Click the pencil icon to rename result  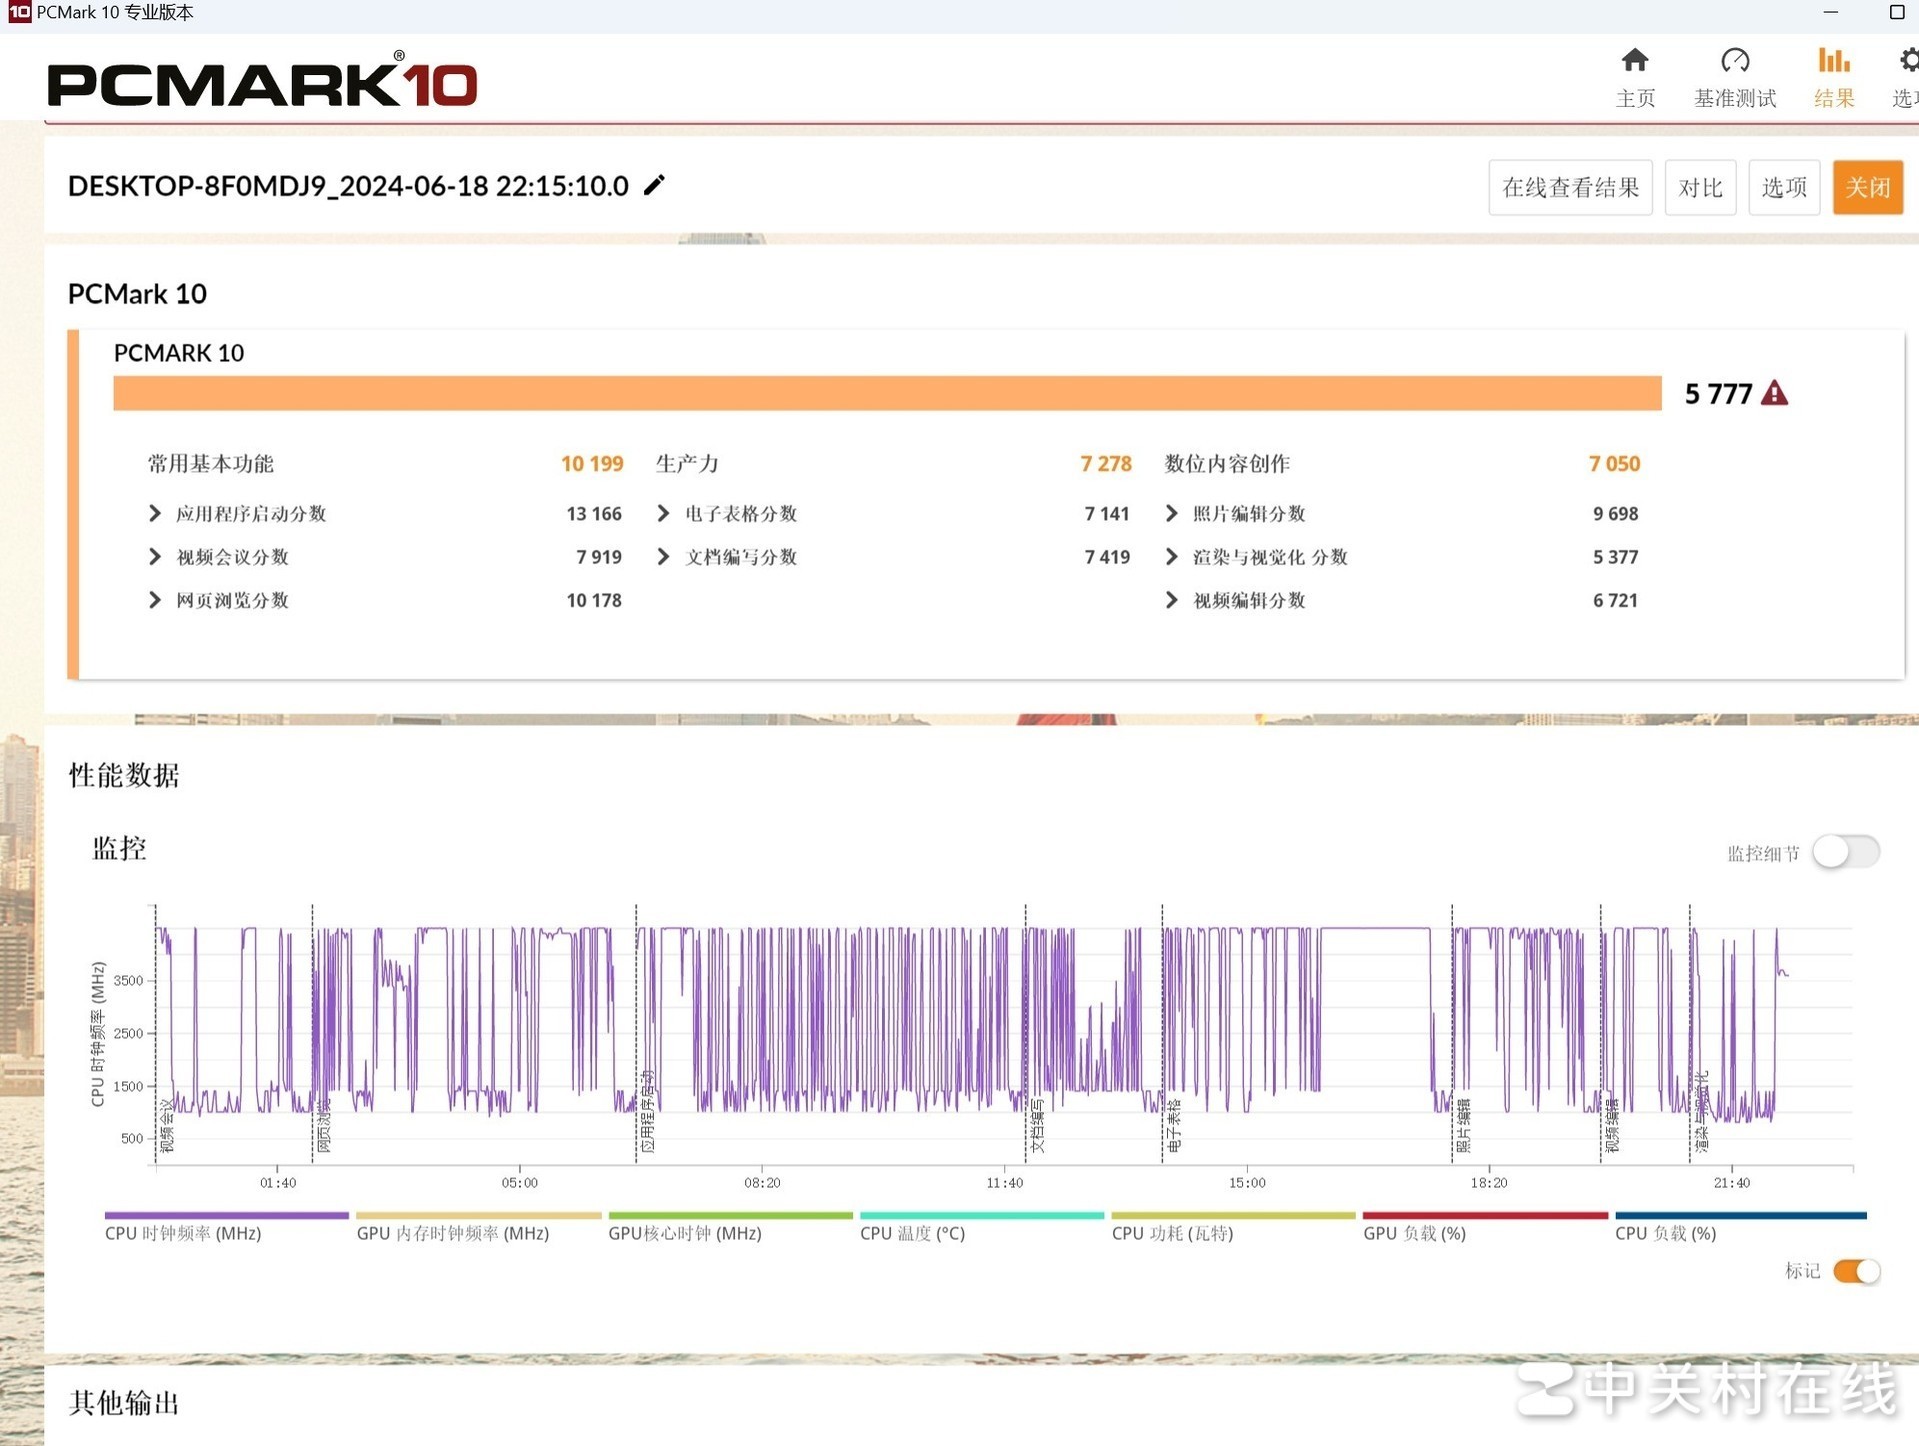[654, 185]
